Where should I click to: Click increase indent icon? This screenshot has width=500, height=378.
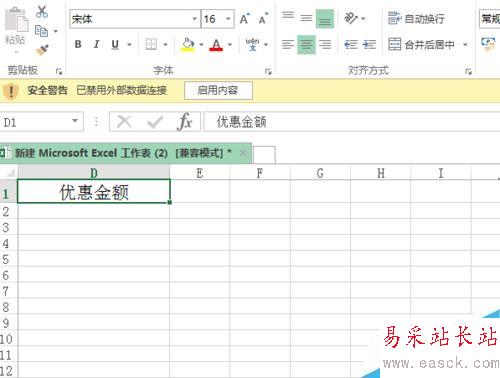pyautogui.click(x=369, y=44)
